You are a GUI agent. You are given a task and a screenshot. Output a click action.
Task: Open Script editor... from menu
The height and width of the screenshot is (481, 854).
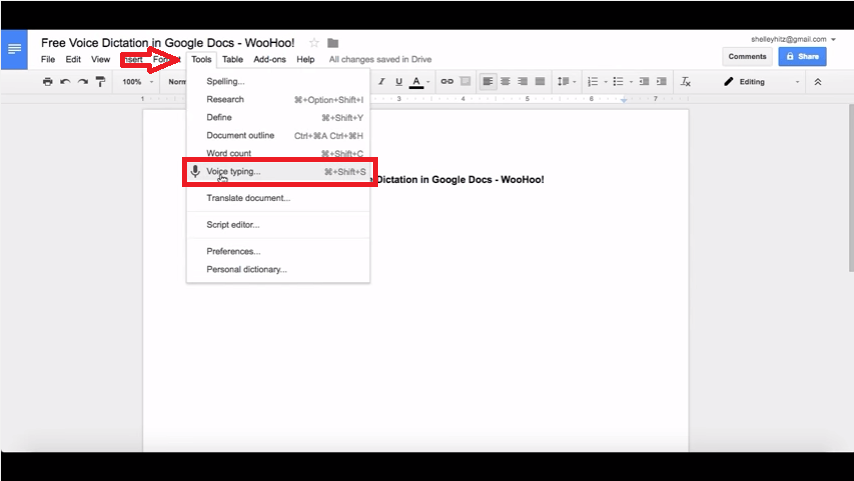(x=278, y=225)
